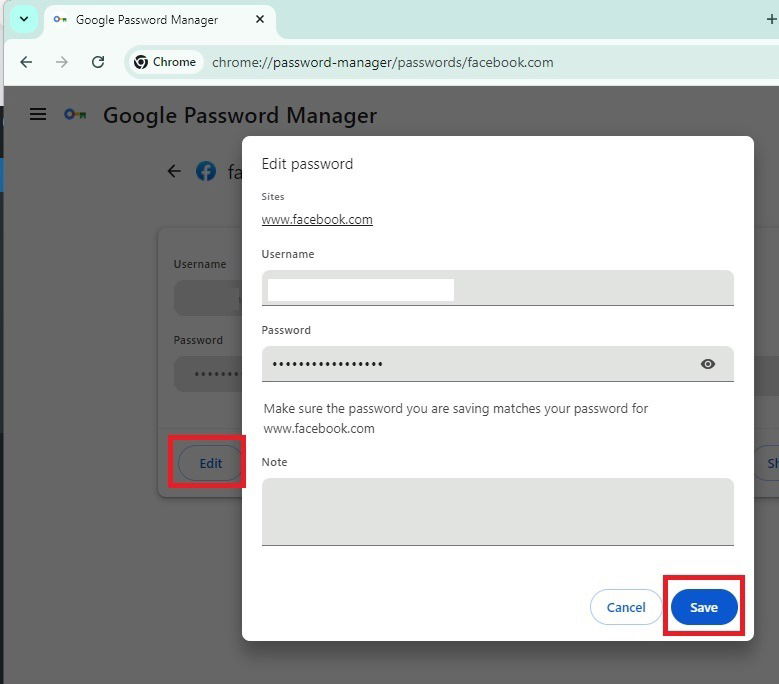
Task: Click the background Password field on the page
Action: click(x=208, y=374)
